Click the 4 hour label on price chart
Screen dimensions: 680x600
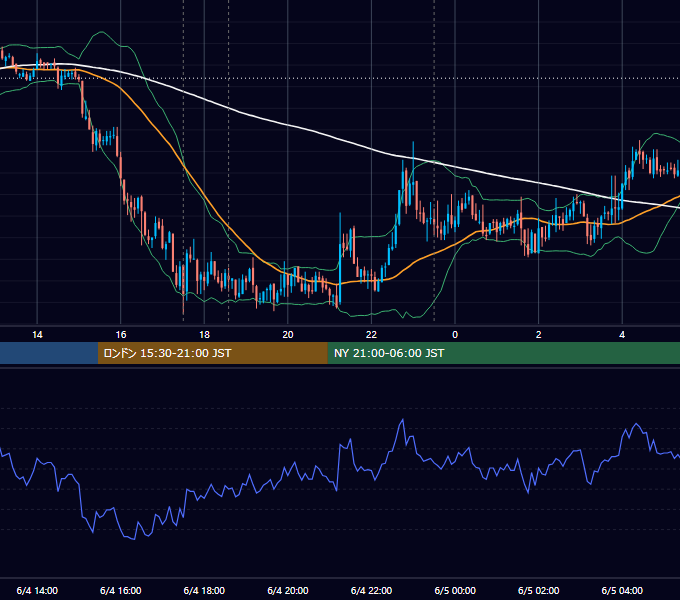[x=622, y=335]
